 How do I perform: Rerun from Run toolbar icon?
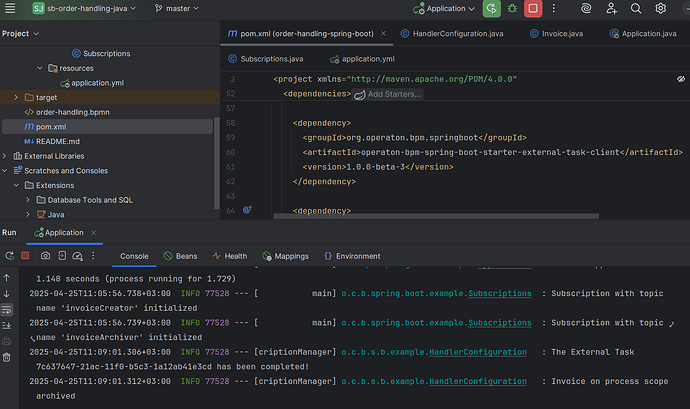point(9,256)
